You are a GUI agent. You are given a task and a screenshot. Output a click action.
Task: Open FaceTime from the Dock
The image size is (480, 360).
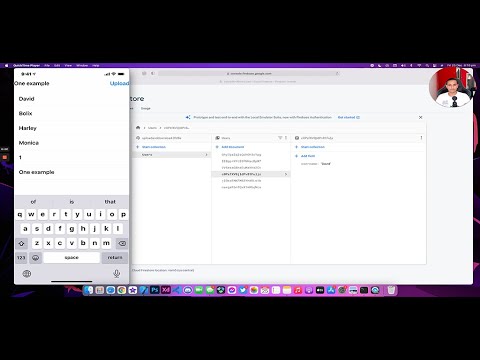click(x=199, y=290)
